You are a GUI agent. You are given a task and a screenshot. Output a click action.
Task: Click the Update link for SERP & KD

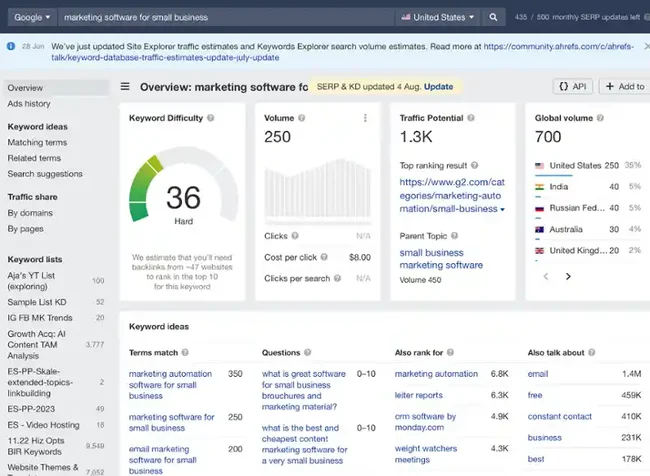(438, 87)
